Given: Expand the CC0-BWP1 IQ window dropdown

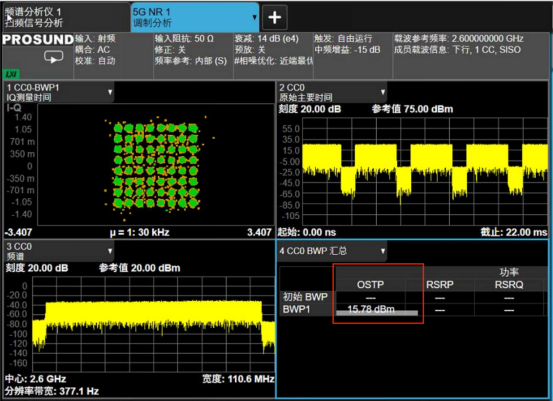Looking at the screenshot, I should pos(110,92).
